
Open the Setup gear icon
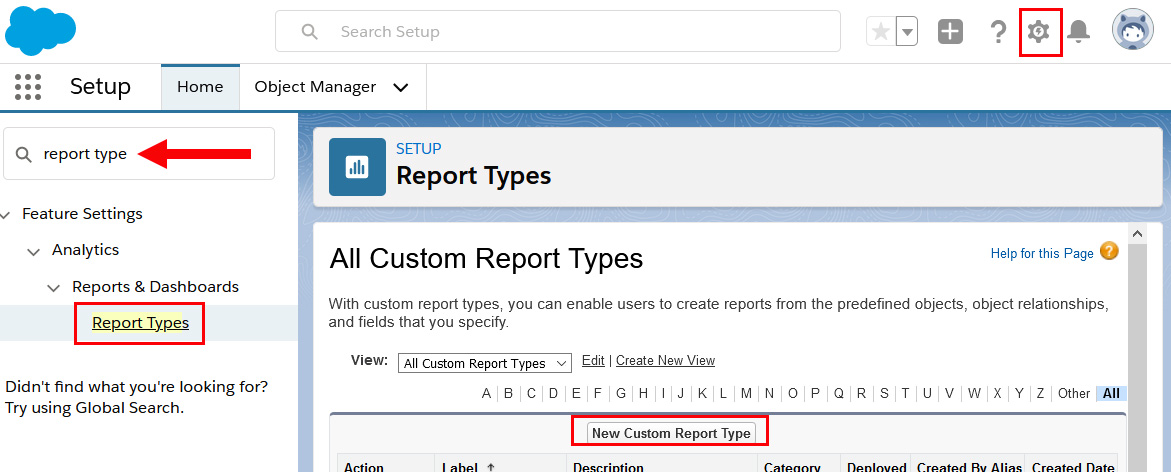(x=1039, y=32)
